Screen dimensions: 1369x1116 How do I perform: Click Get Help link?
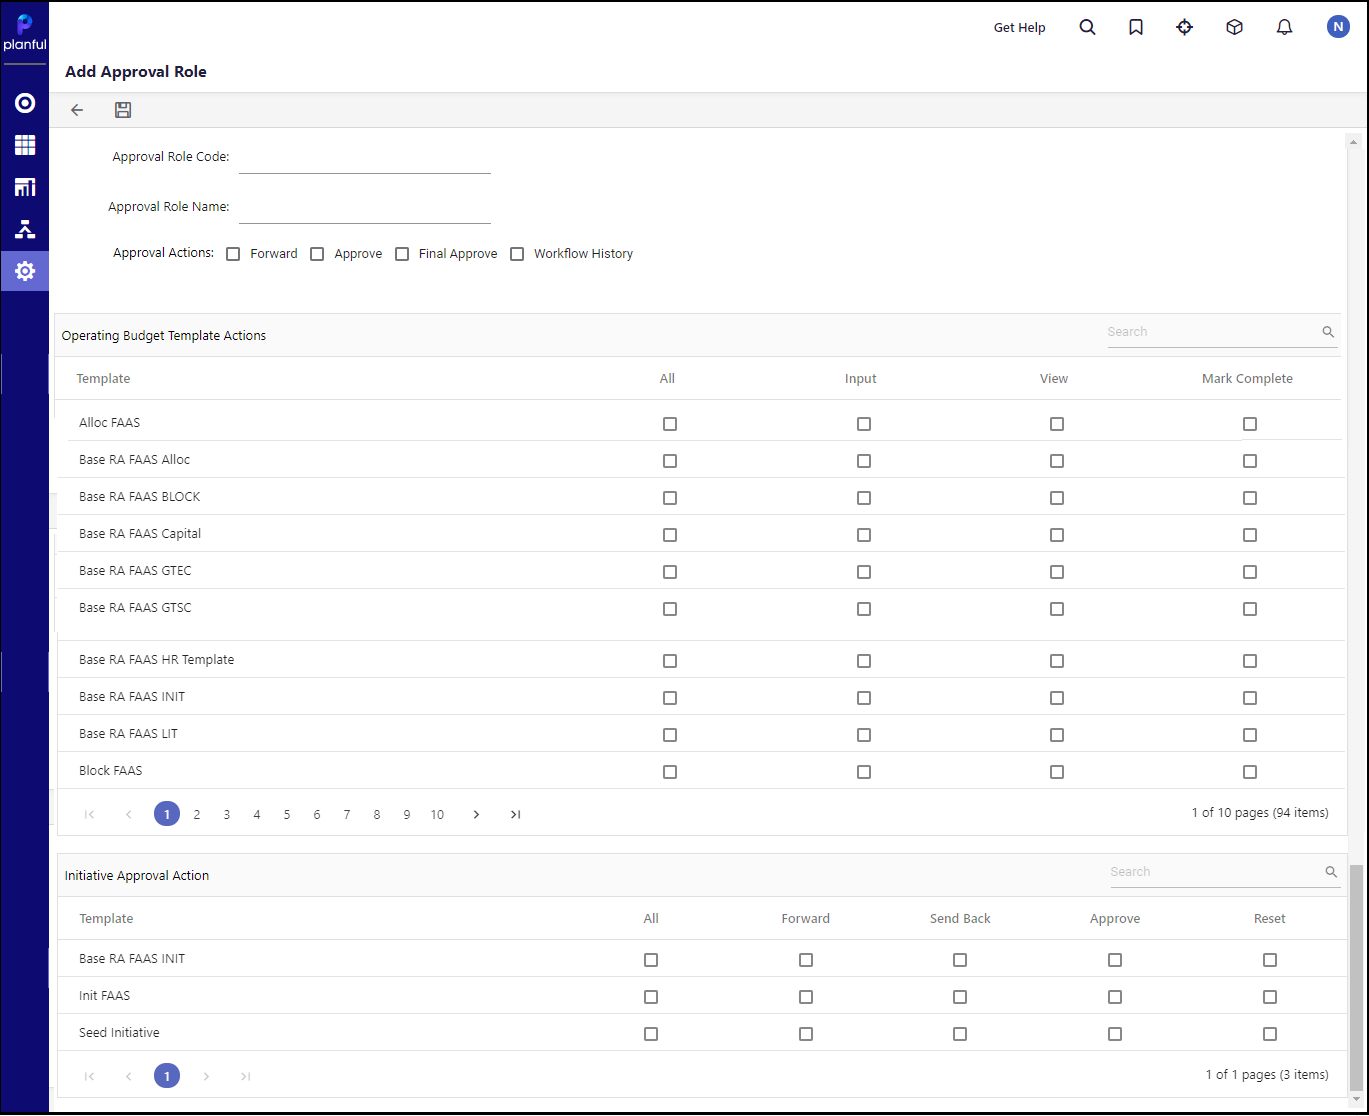tap(1019, 27)
